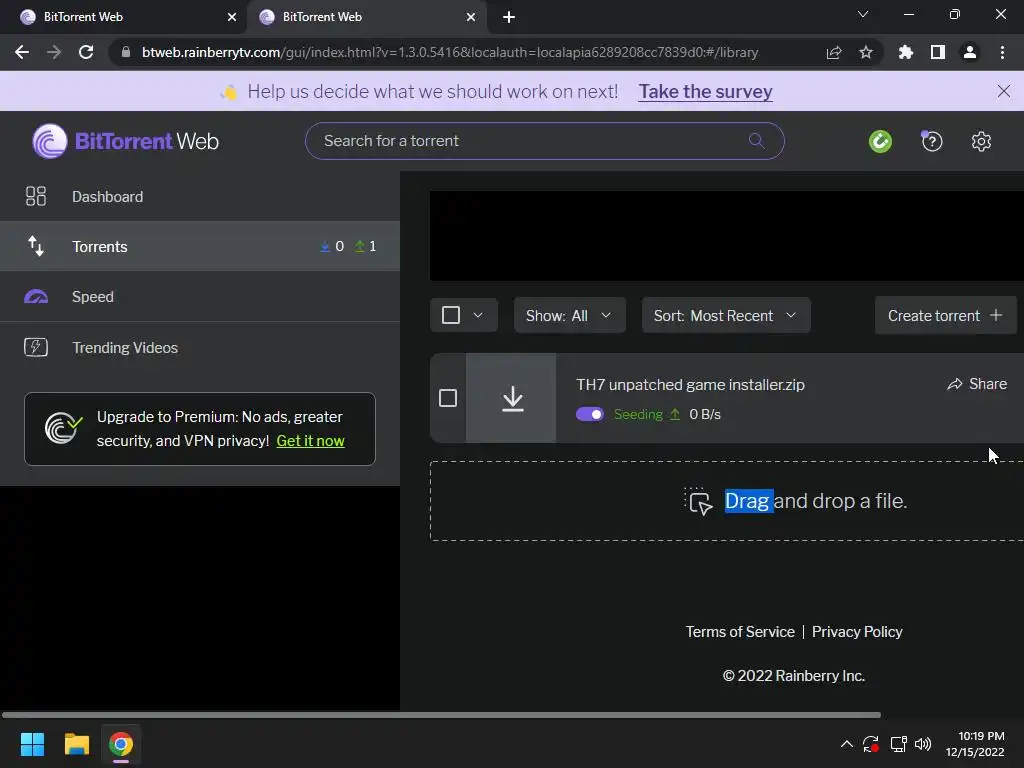Click the horizontal scrollbar
Image resolution: width=1024 pixels, height=768 pixels.
click(x=441, y=715)
